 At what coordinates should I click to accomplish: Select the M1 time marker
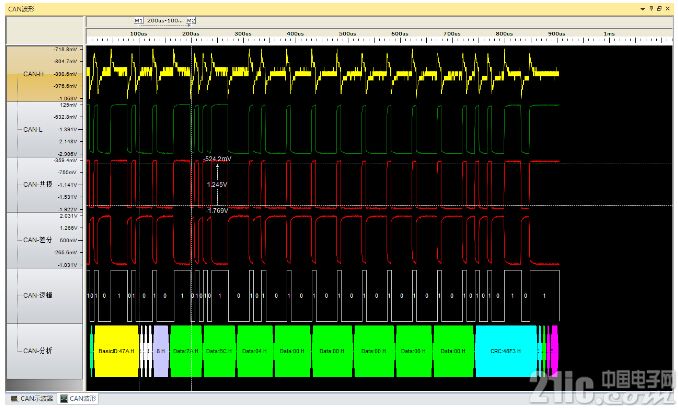point(138,21)
